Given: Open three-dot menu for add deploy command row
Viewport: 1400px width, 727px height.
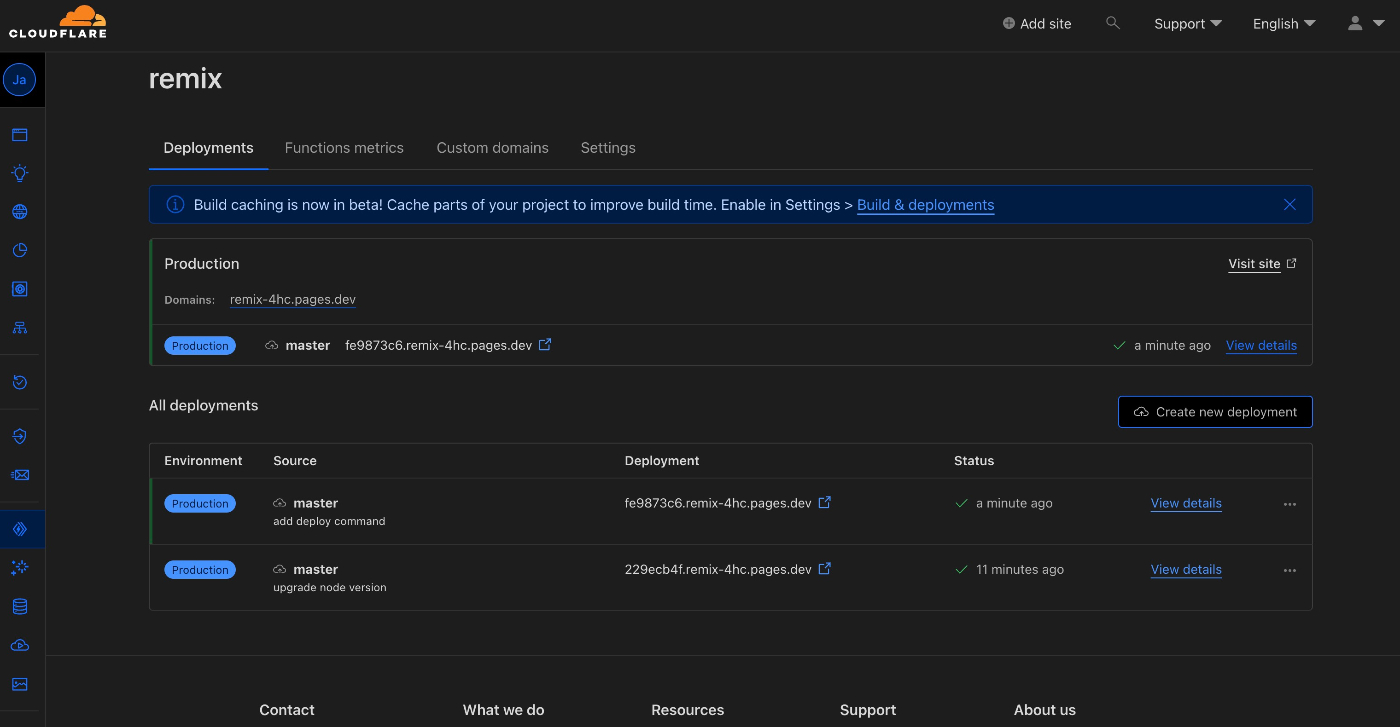Looking at the screenshot, I should coord(1289,504).
